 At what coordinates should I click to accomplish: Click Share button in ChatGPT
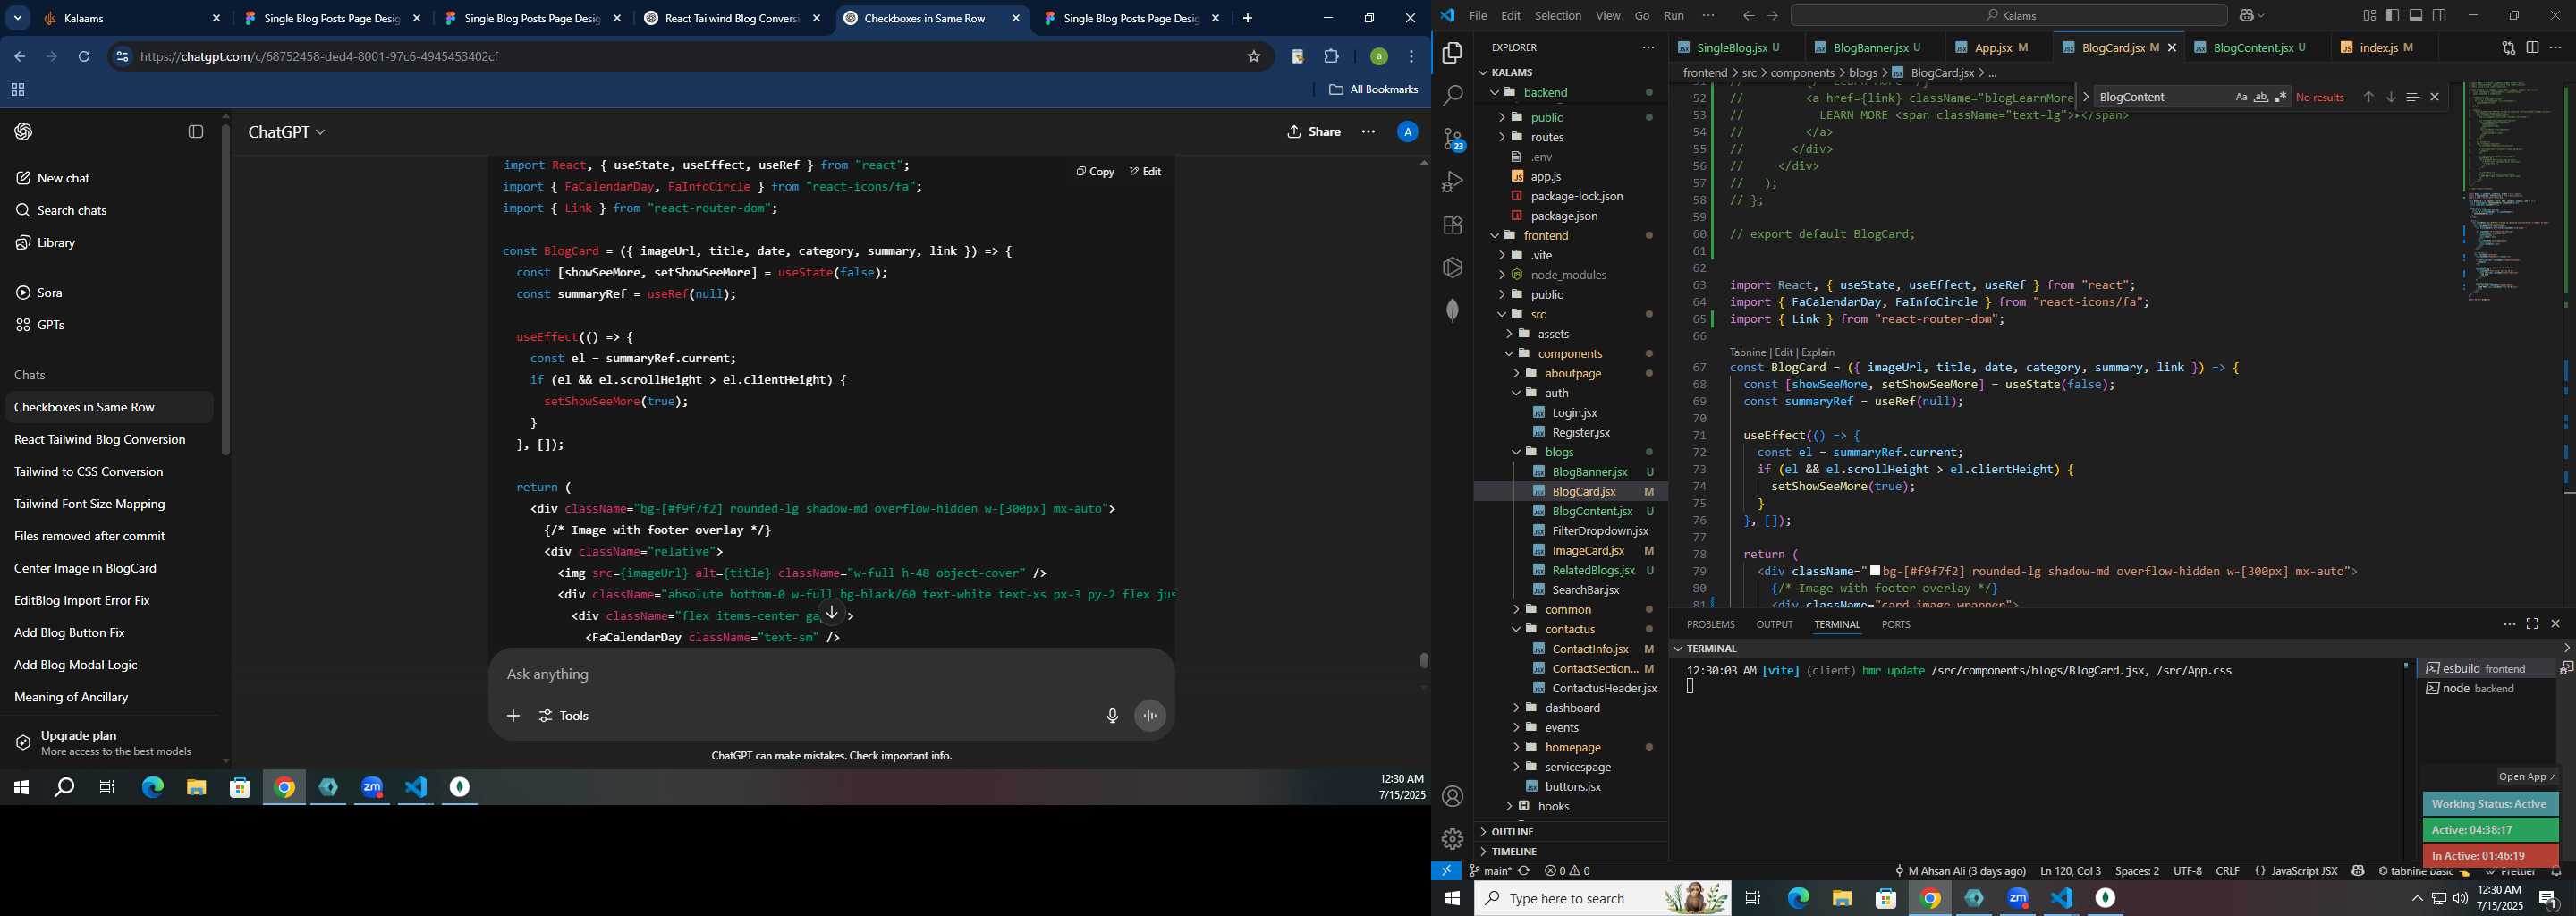click(x=1314, y=132)
